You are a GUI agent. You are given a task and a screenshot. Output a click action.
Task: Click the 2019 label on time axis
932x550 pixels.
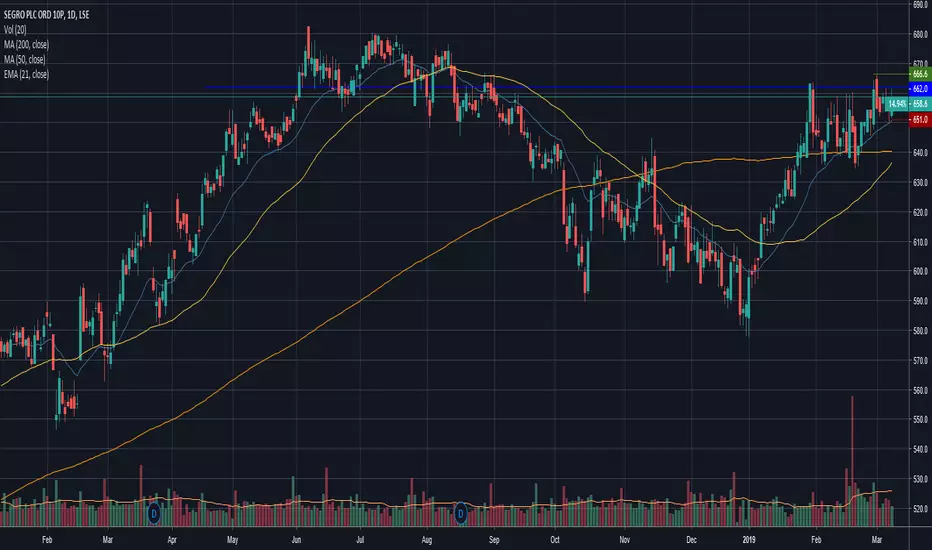(748, 540)
